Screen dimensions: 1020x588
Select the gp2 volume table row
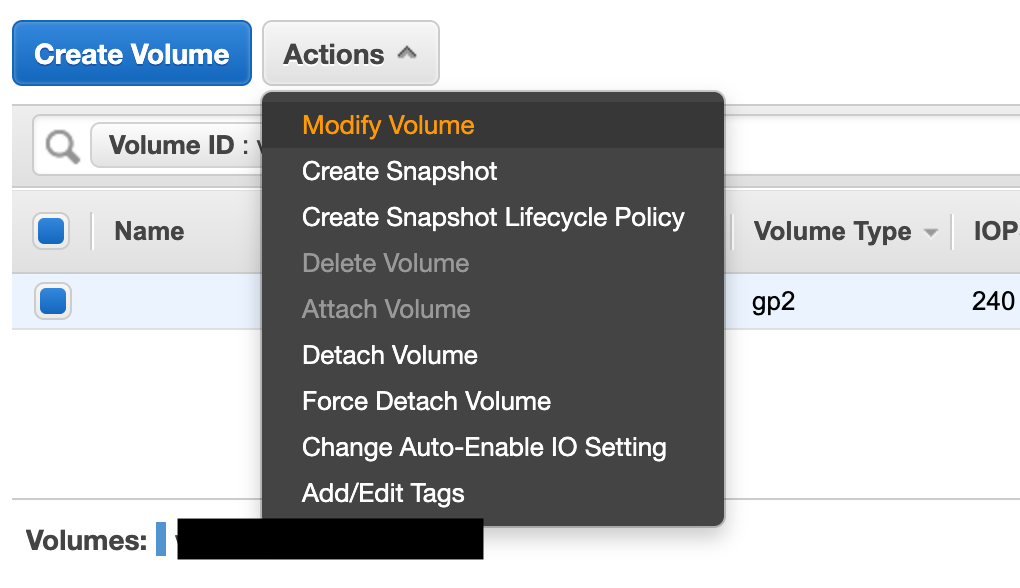(516, 301)
